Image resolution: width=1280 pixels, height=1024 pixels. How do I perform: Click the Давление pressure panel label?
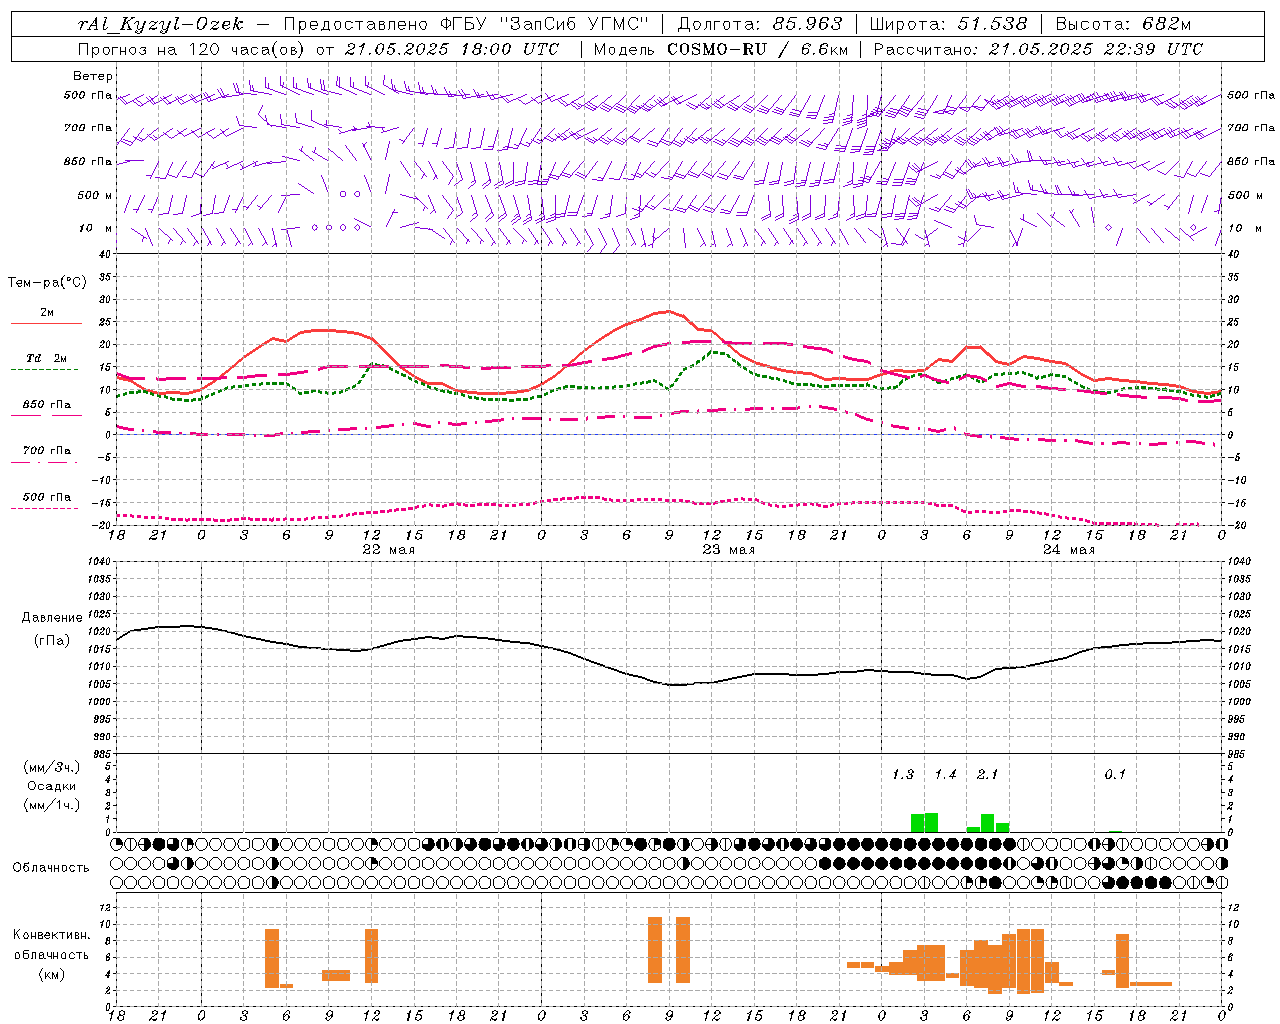(x=52, y=618)
